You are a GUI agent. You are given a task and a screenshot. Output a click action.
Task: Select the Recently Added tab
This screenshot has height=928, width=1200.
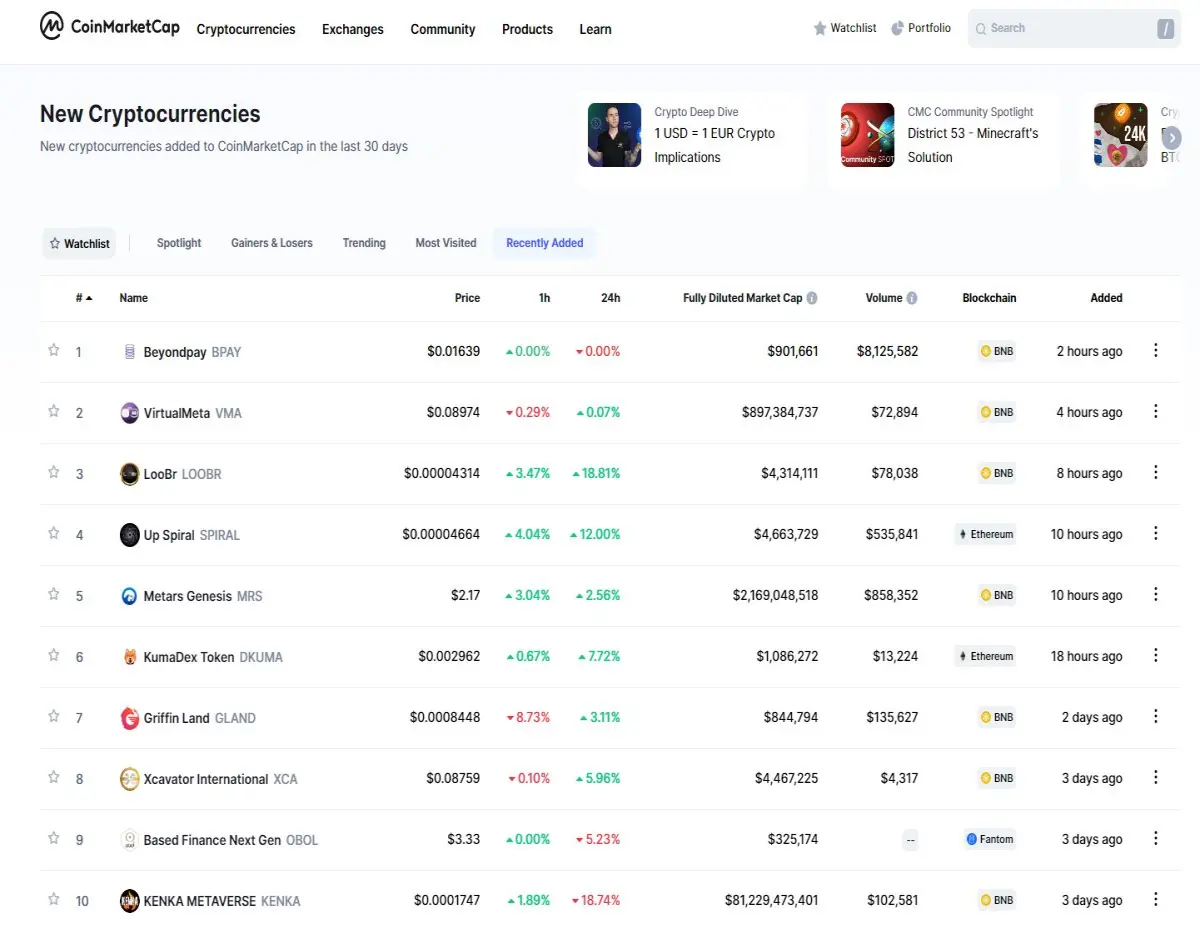click(545, 243)
